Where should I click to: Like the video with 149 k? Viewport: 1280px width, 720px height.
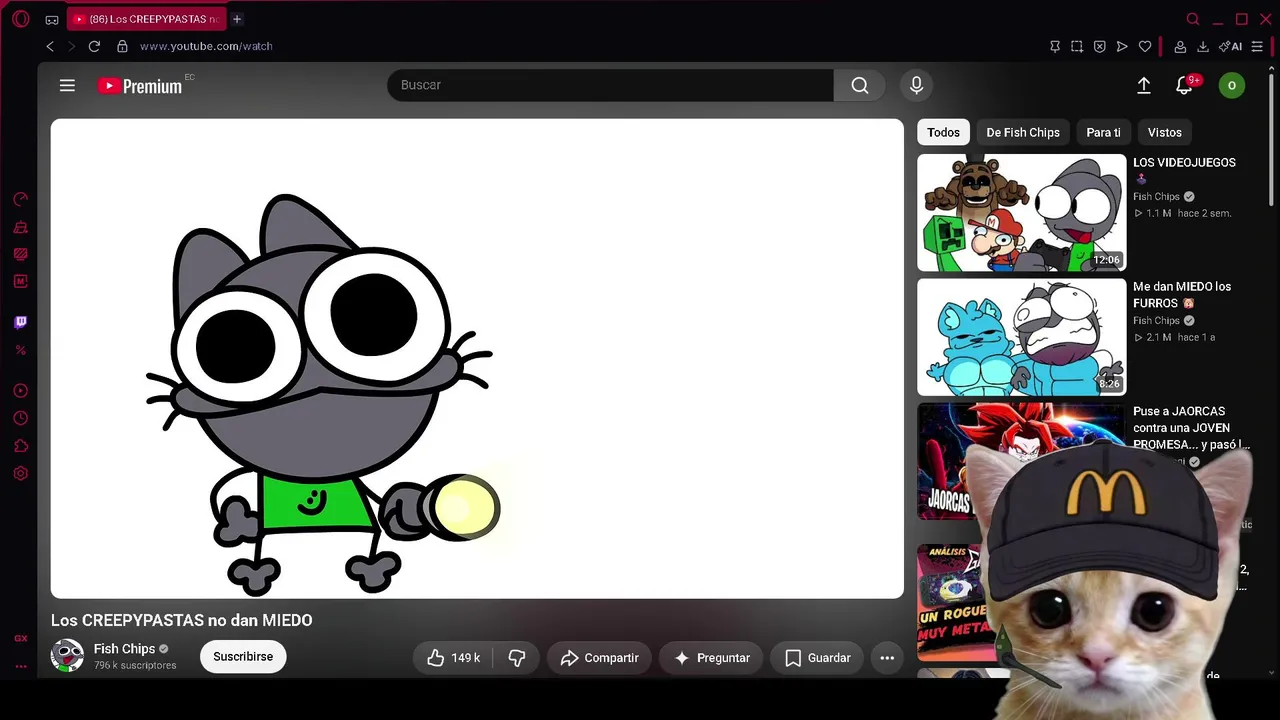453,658
